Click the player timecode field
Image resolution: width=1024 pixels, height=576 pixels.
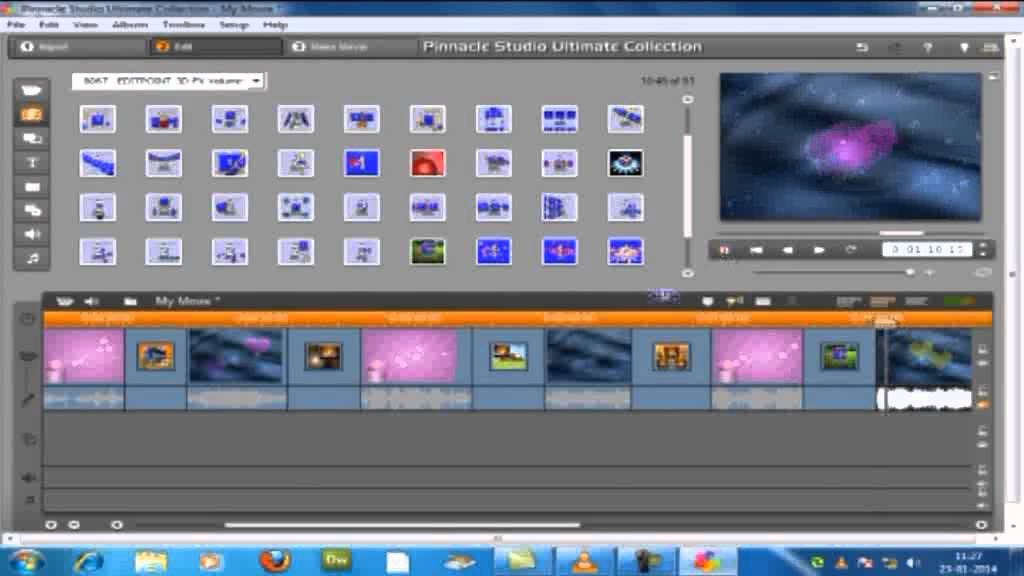point(927,249)
